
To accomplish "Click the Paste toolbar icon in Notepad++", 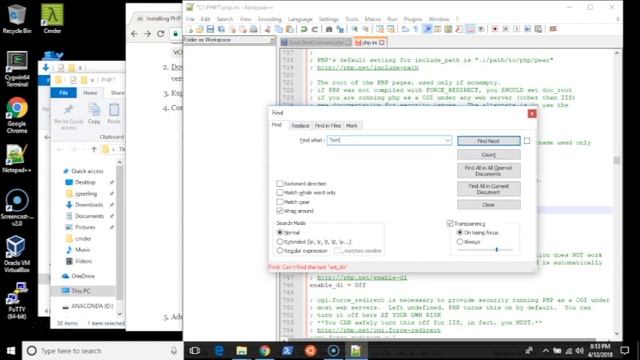I will 289,29.
